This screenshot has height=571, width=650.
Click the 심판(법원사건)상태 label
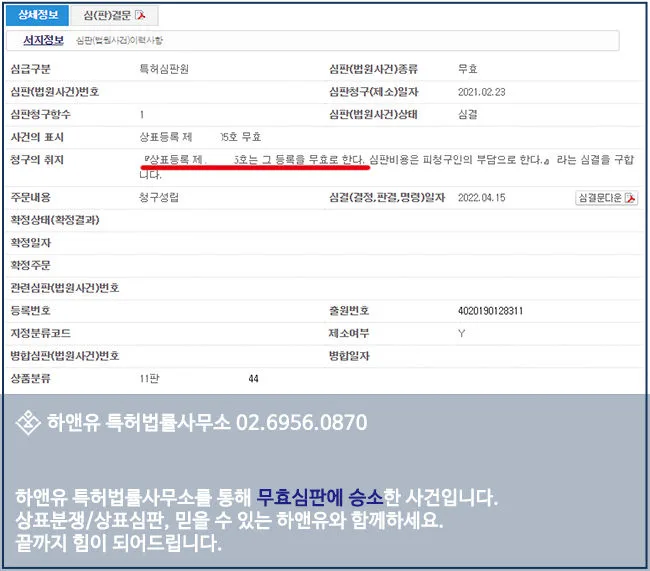pos(374,115)
